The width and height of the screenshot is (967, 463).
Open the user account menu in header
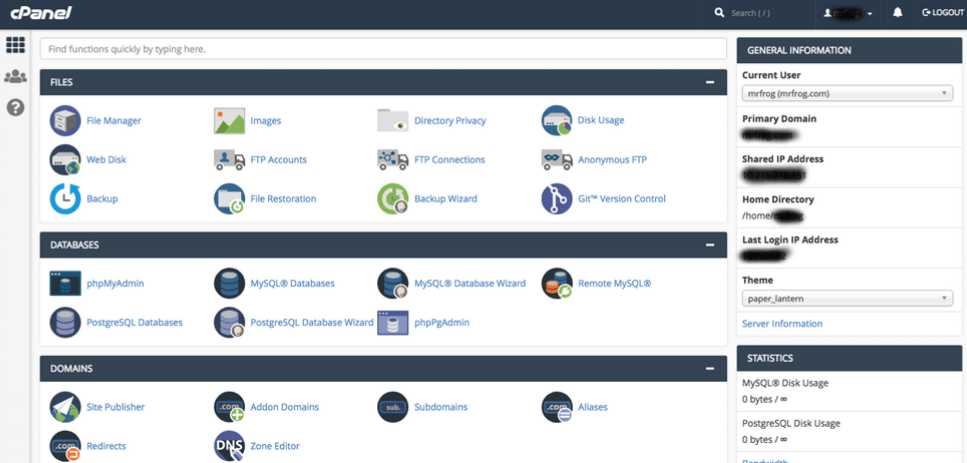(848, 13)
